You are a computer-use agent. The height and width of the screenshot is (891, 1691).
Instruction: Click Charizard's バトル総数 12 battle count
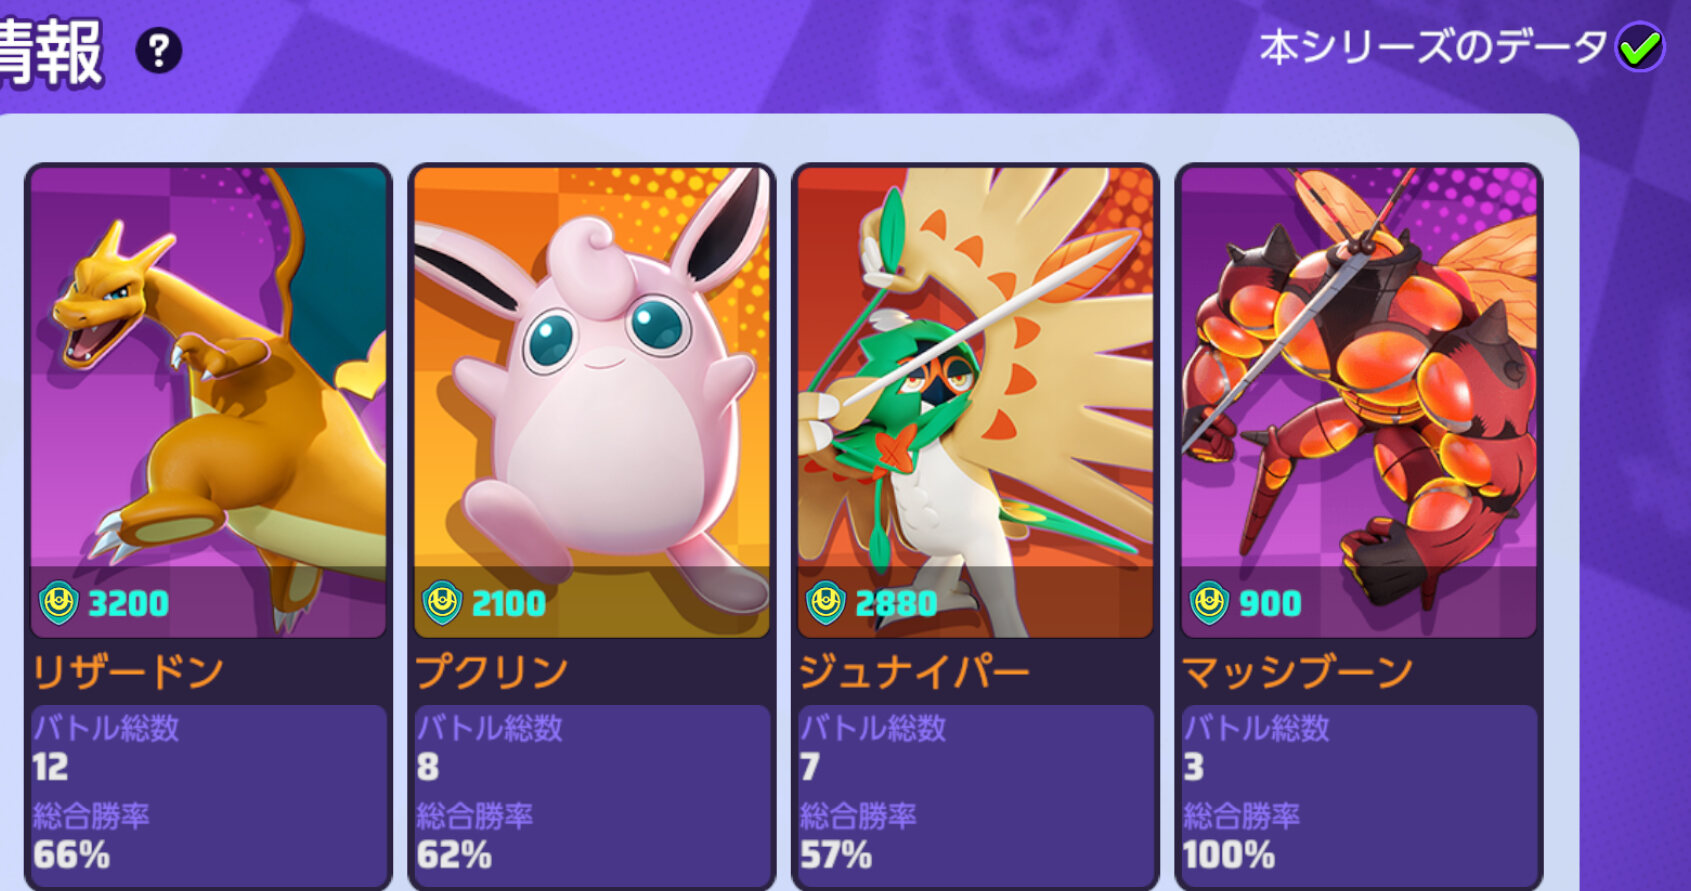(x=105, y=748)
